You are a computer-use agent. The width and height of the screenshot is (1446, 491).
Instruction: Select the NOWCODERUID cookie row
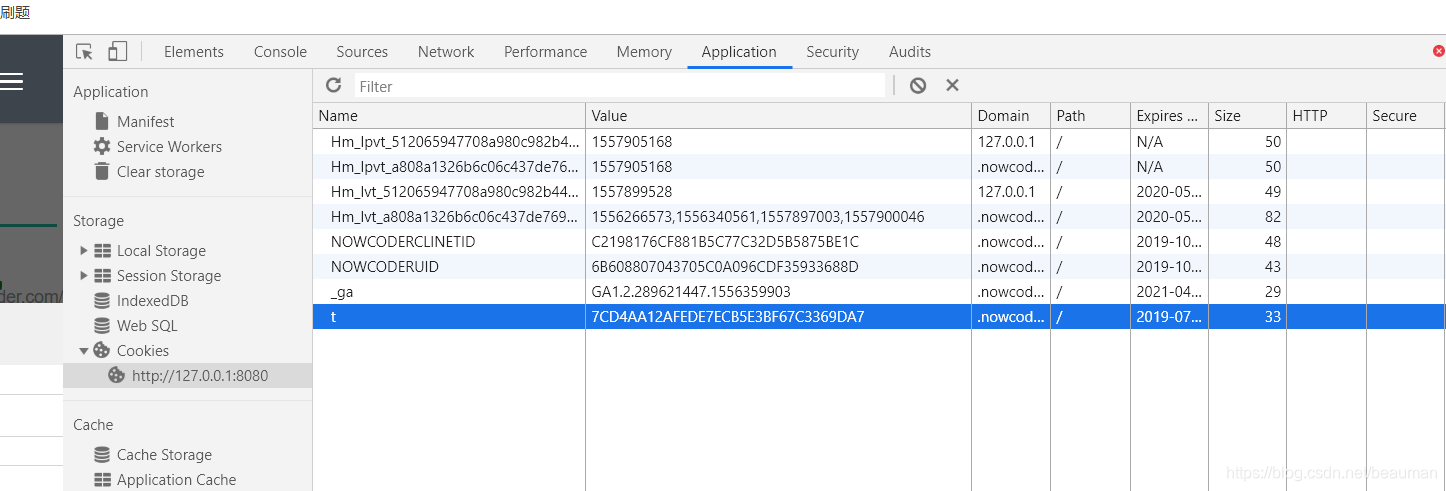(x=878, y=267)
